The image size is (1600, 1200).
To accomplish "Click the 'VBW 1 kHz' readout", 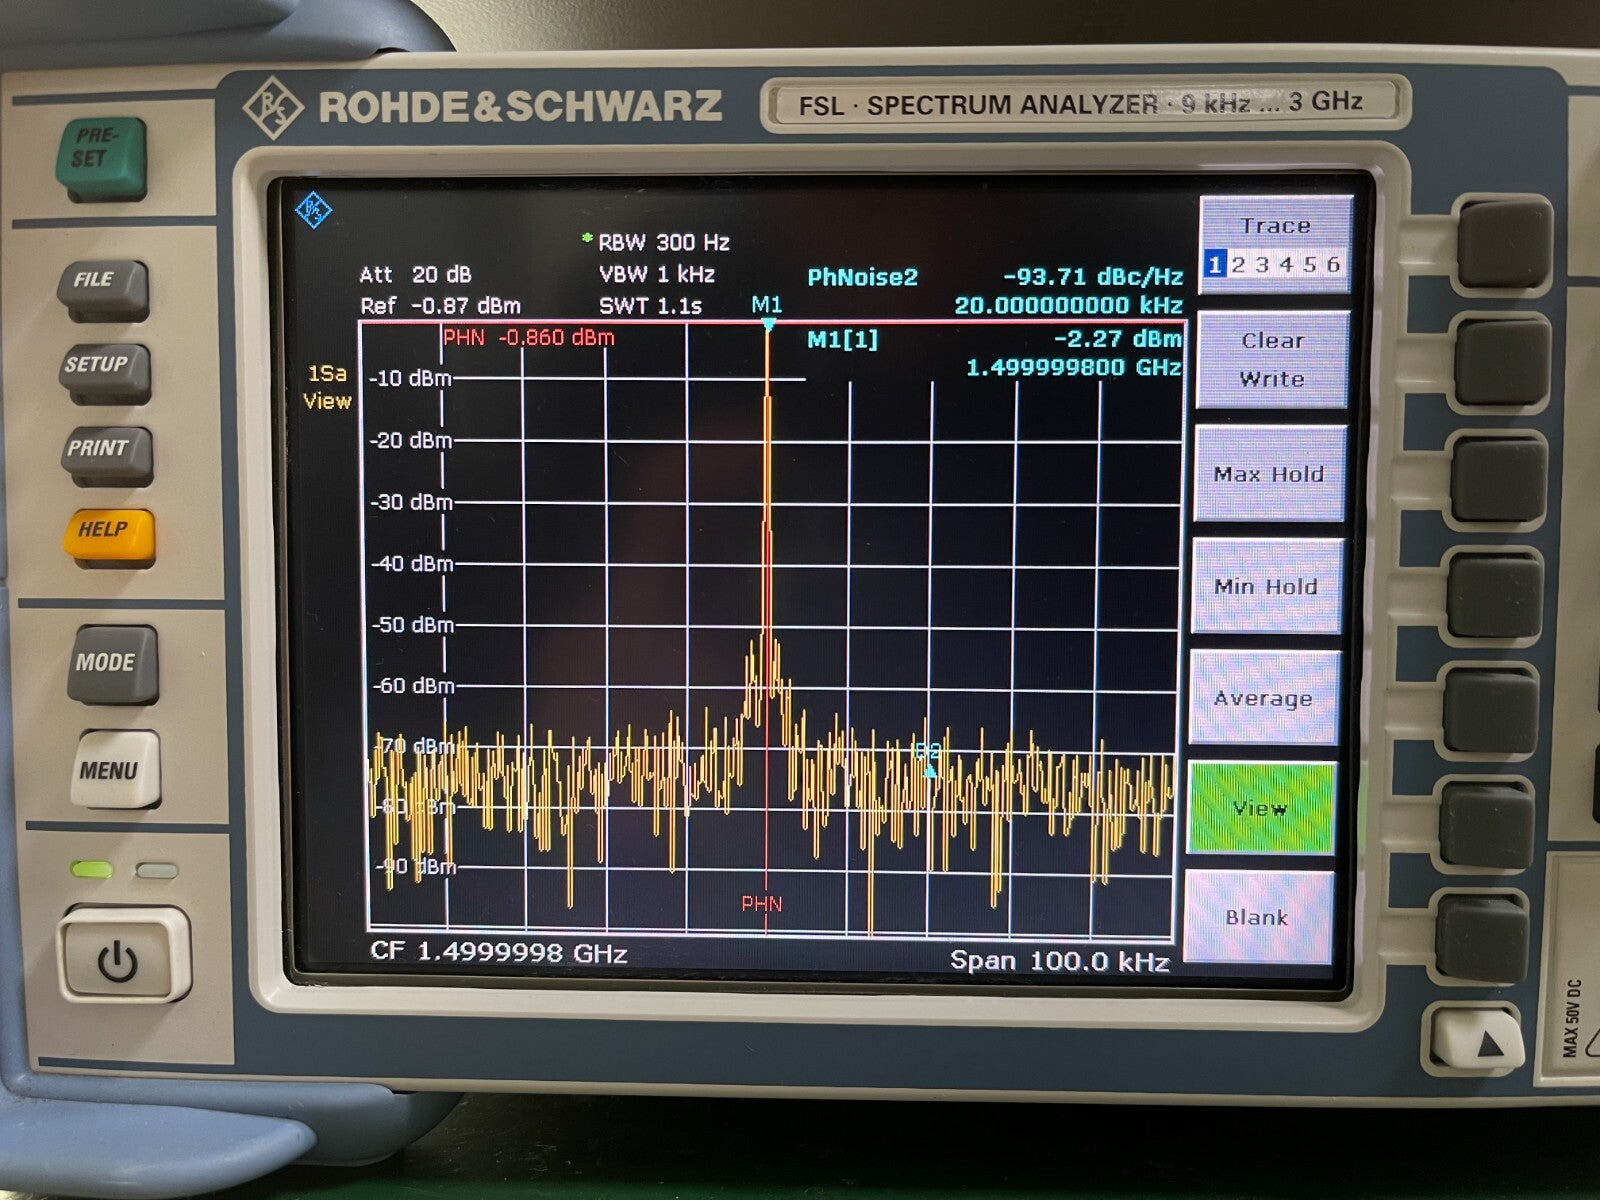I will 657,274.
